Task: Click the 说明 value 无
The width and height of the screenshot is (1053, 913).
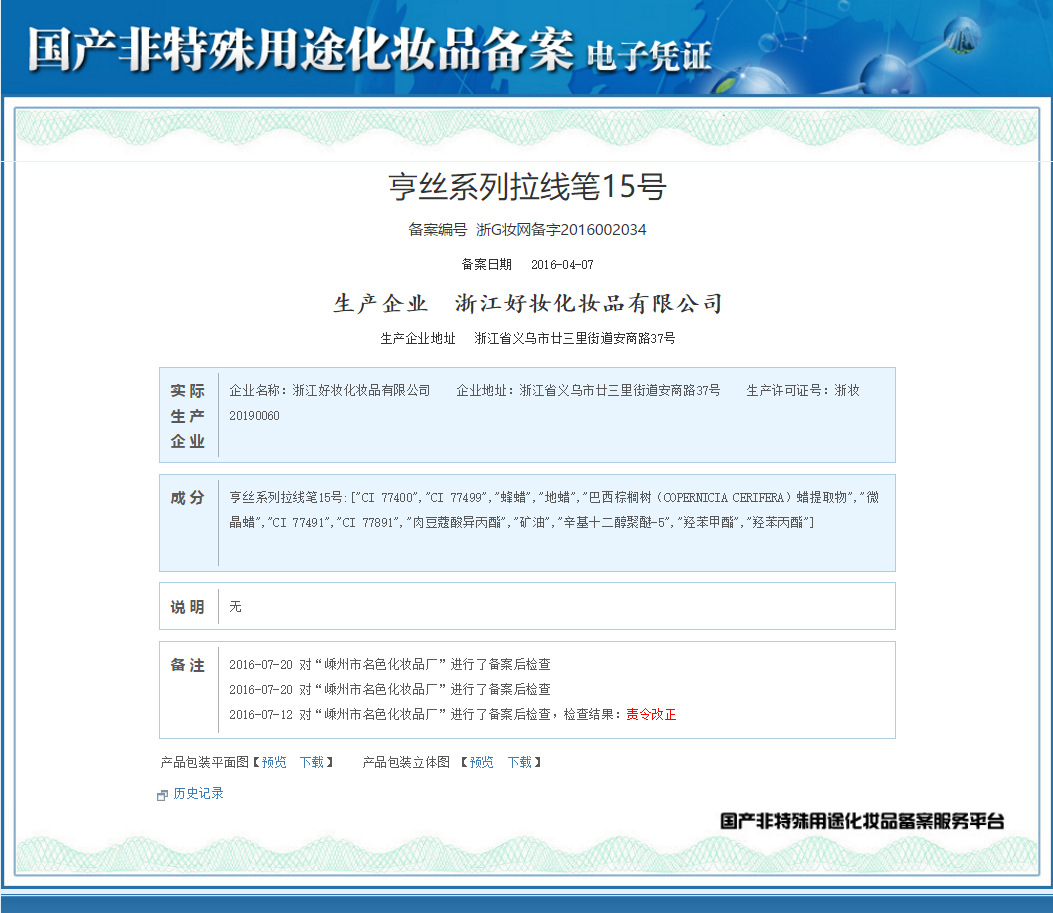Action: tap(235, 607)
